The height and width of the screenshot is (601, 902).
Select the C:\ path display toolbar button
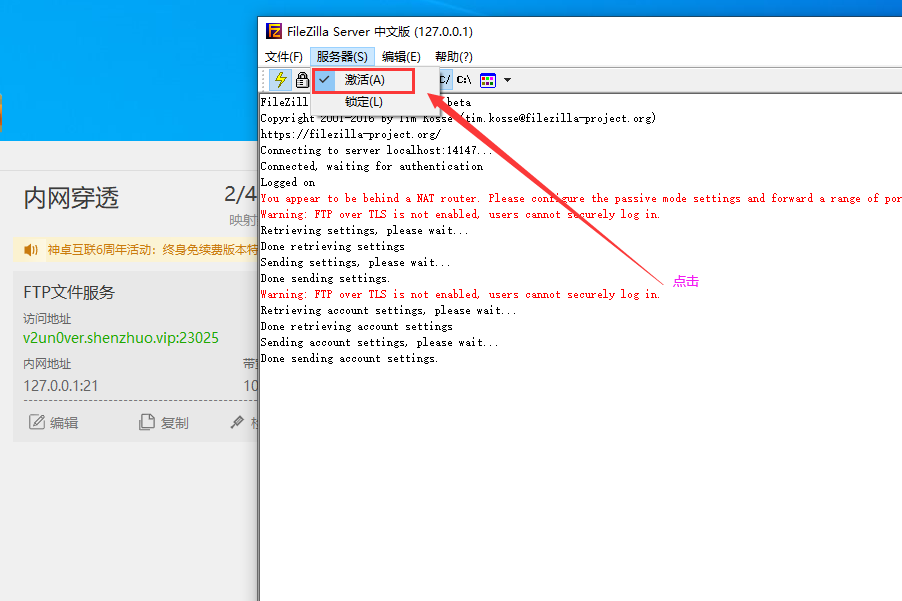(x=464, y=80)
